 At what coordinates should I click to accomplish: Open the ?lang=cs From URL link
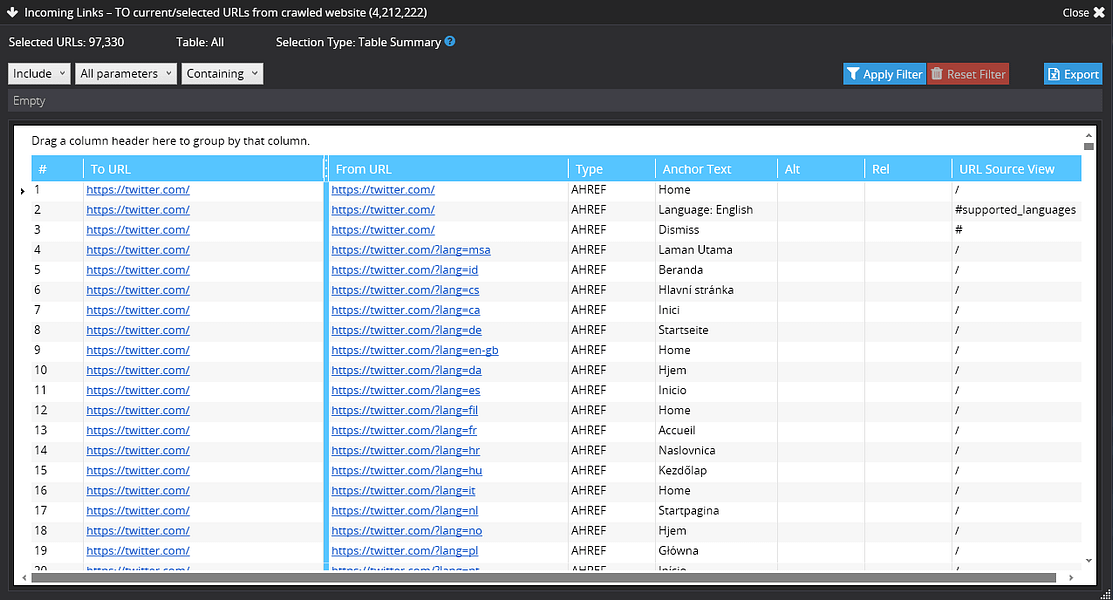point(405,290)
